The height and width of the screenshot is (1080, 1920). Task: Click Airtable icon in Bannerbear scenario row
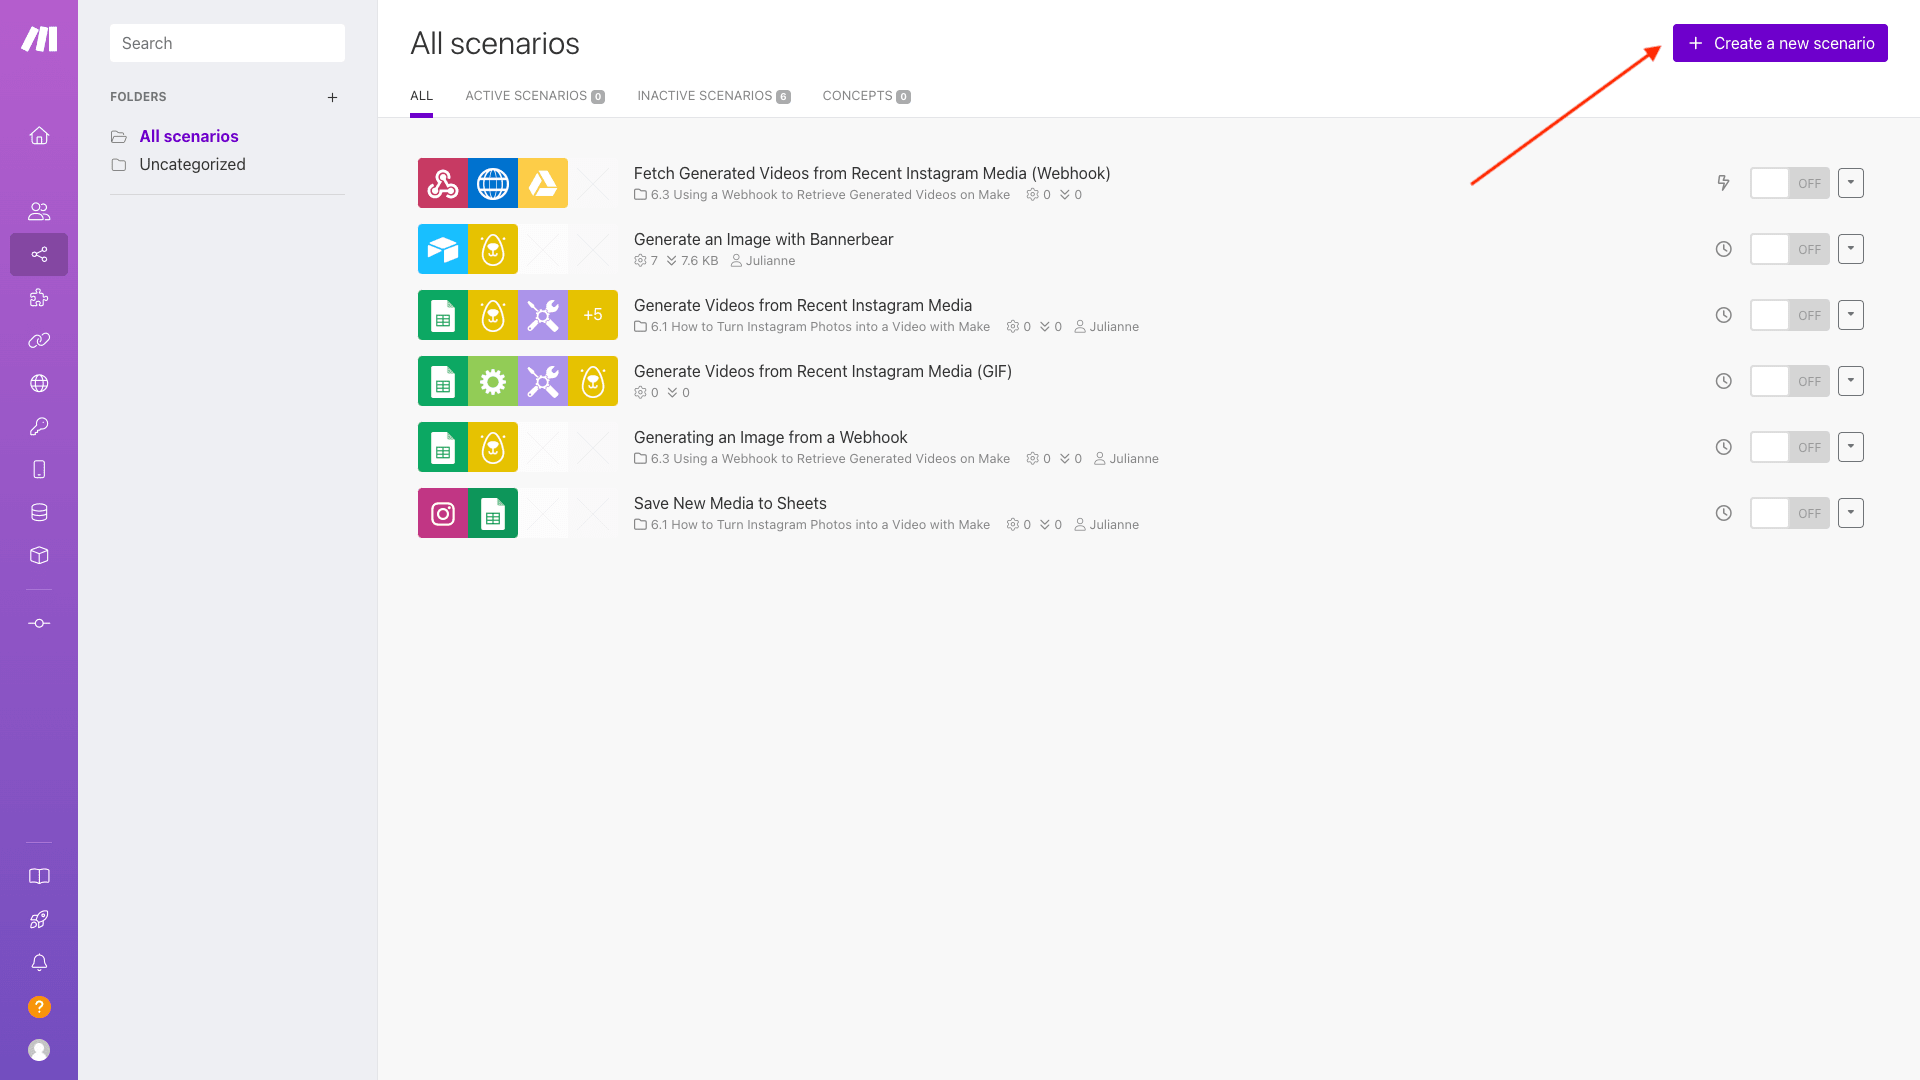(443, 249)
